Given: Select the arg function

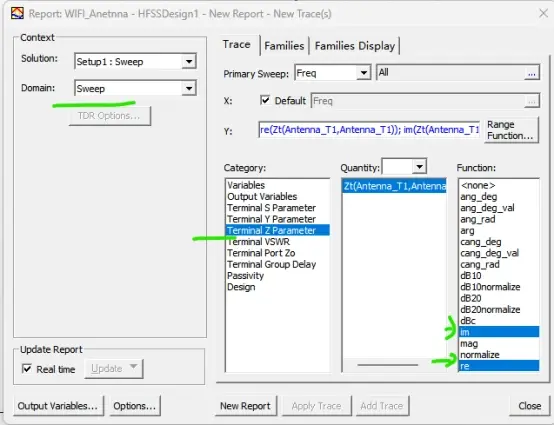Looking at the screenshot, I should click(467, 230).
